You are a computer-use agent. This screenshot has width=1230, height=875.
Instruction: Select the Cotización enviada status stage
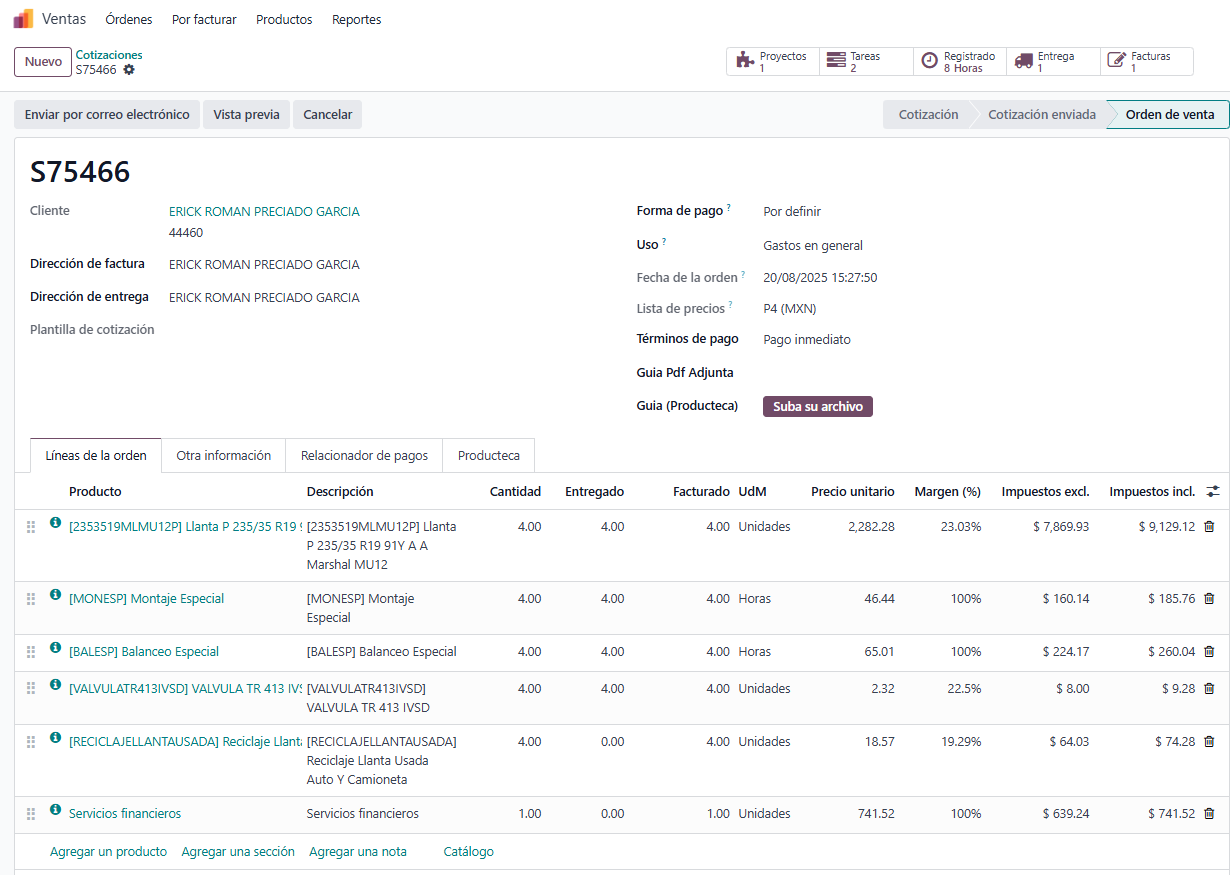[x=1041, y=115]
